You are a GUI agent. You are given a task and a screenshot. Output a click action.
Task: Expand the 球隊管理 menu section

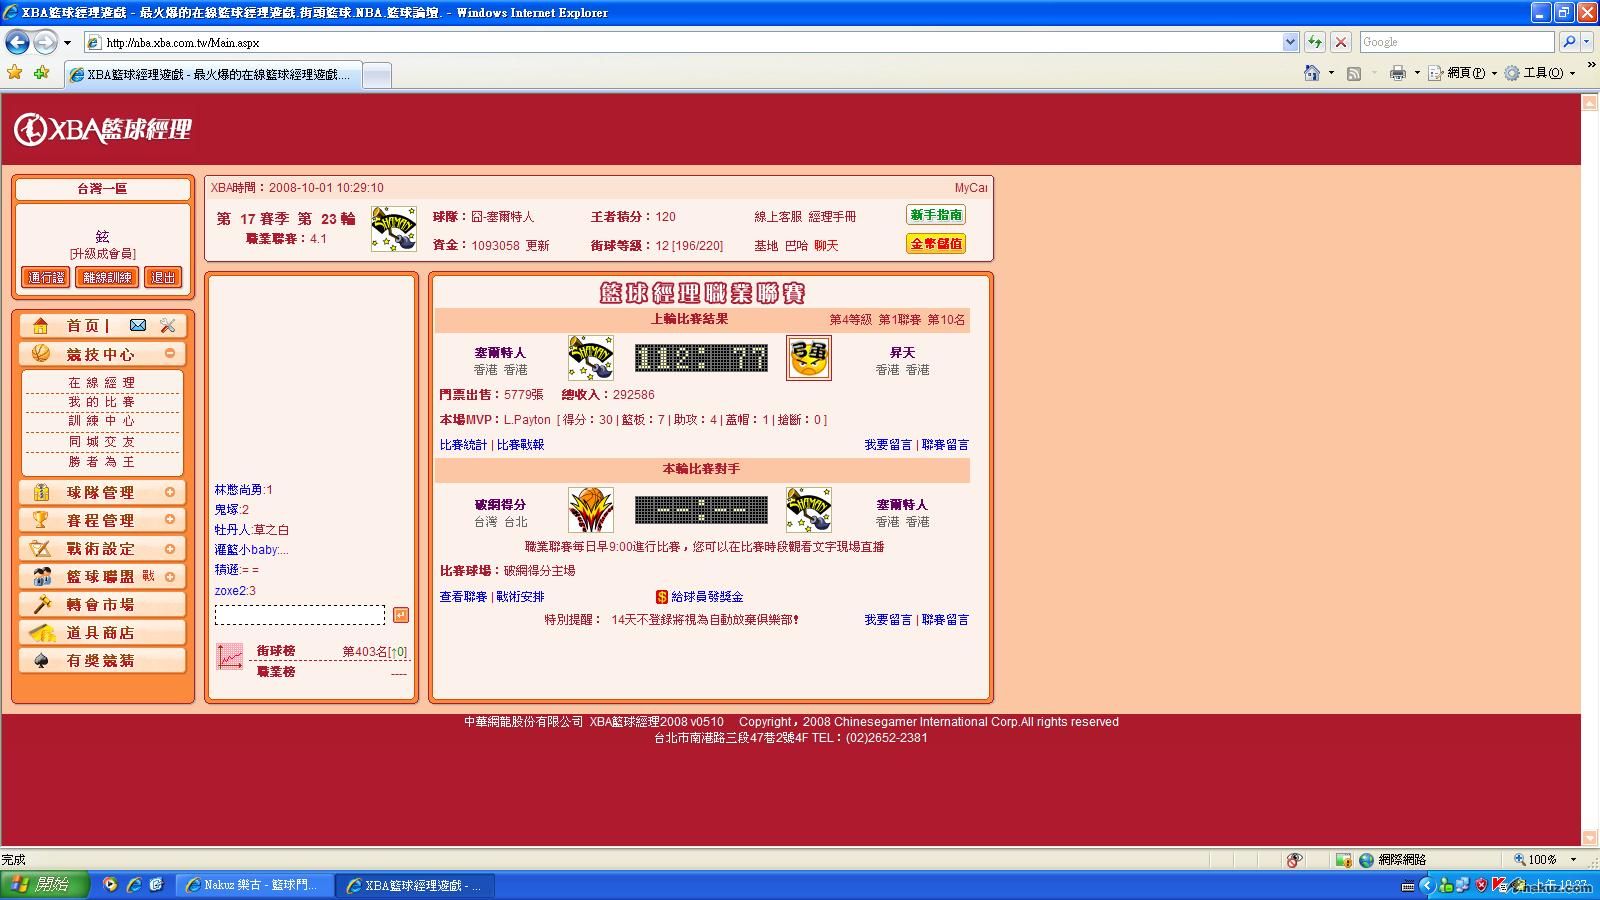click(170, 492)
